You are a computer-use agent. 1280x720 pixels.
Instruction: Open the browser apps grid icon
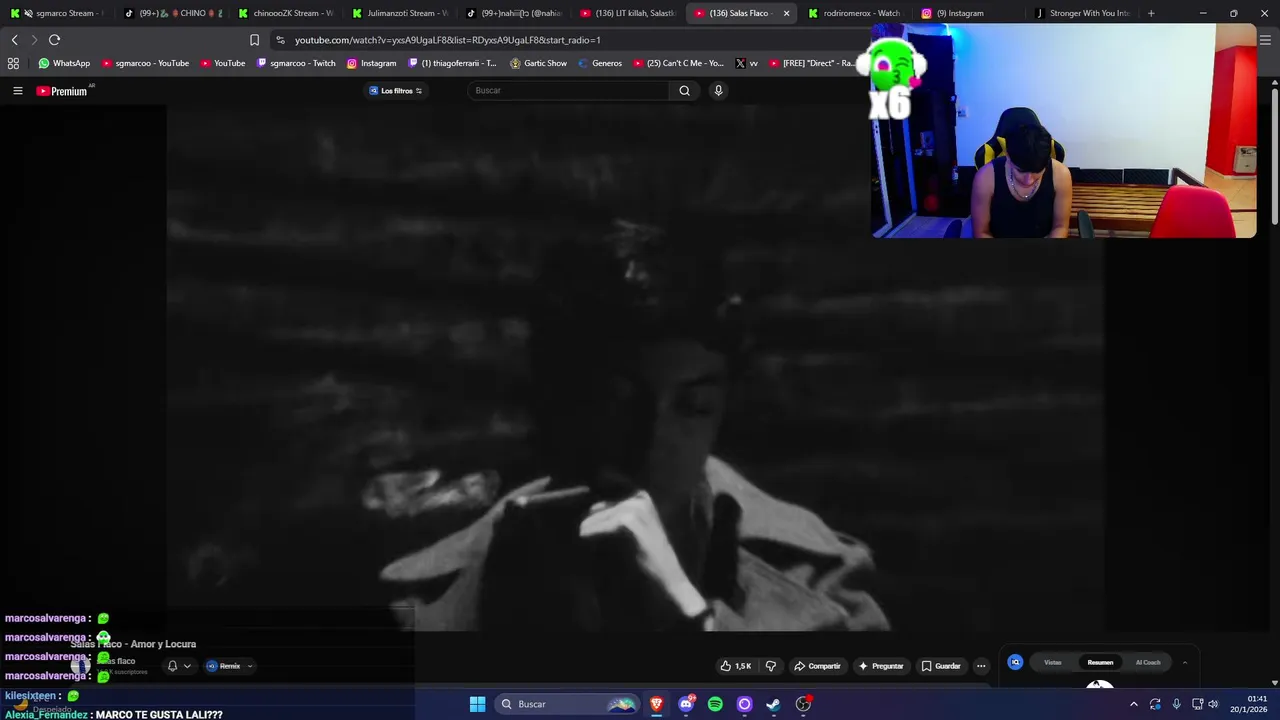pos(13,63)
